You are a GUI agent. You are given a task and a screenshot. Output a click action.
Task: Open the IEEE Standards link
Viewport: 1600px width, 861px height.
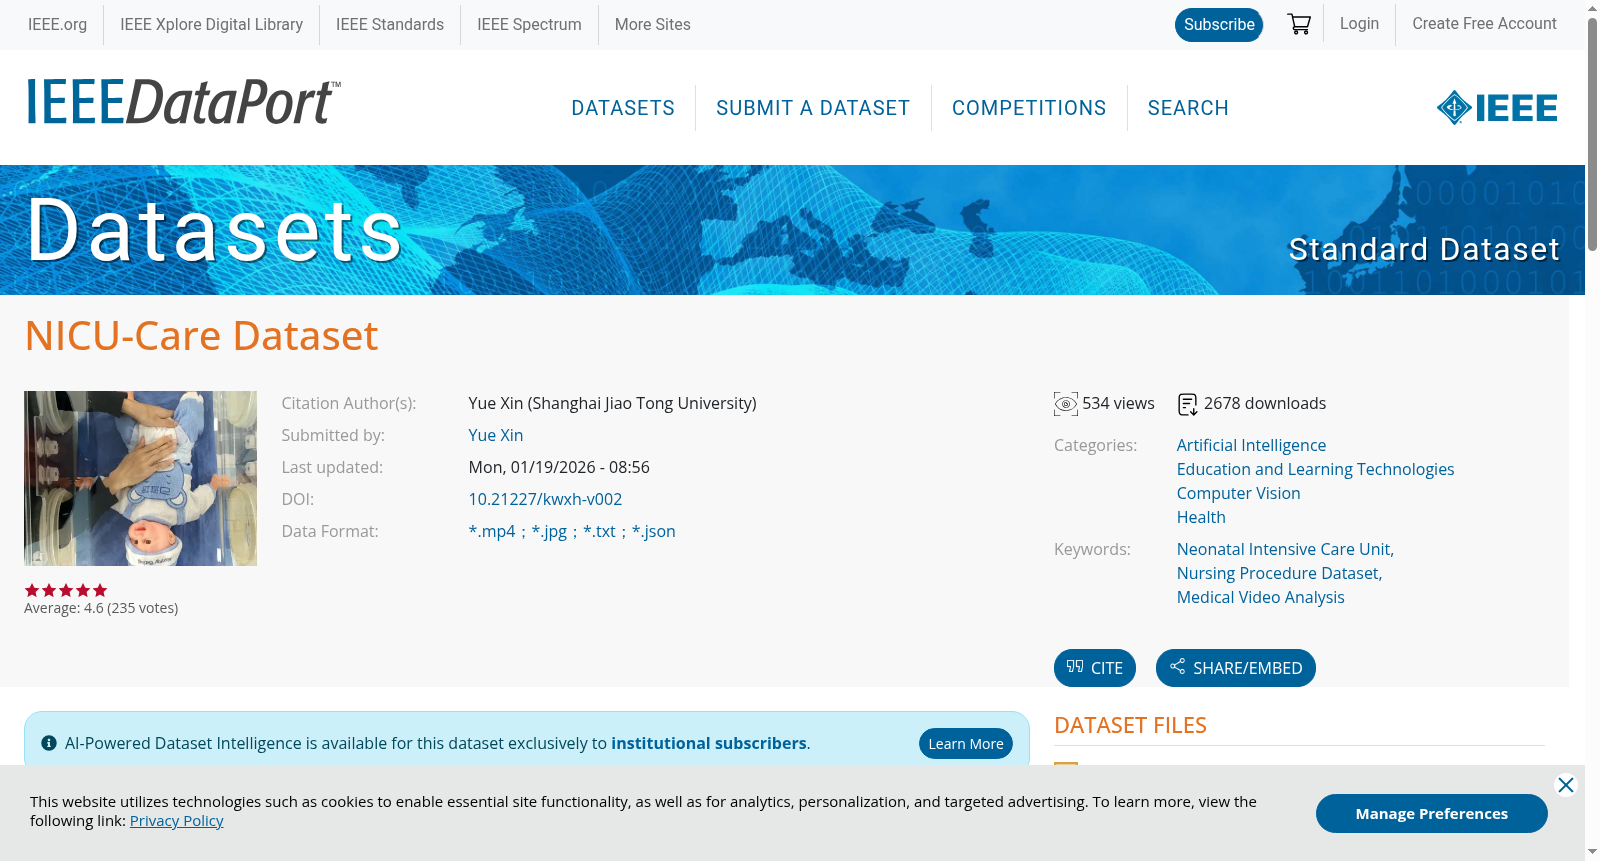[x=390, y=24]
